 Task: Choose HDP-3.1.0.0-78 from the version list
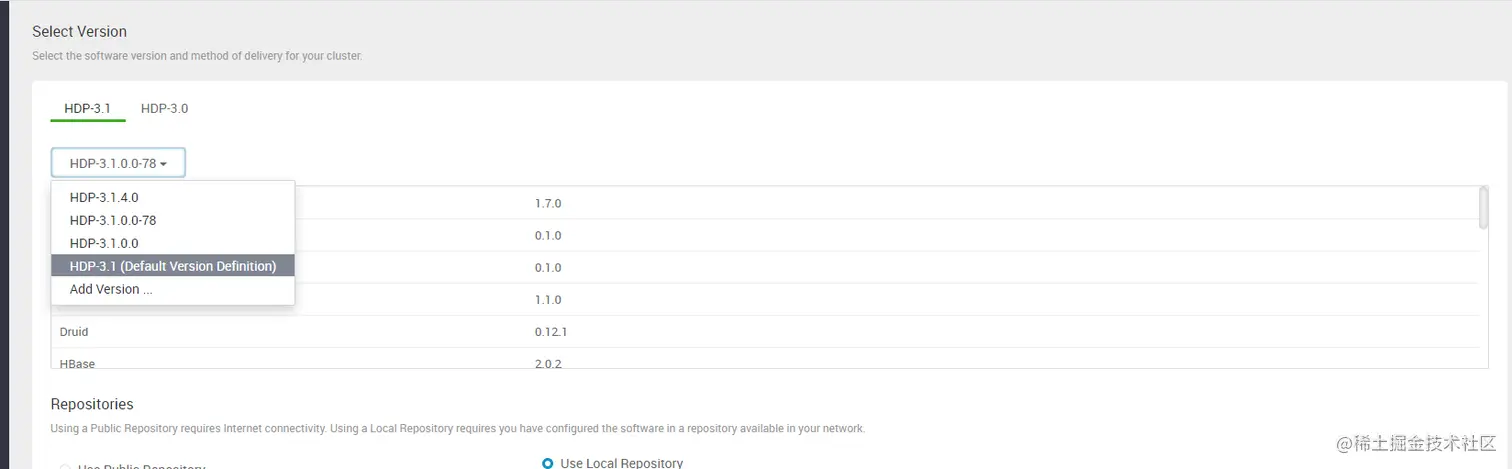173,220
